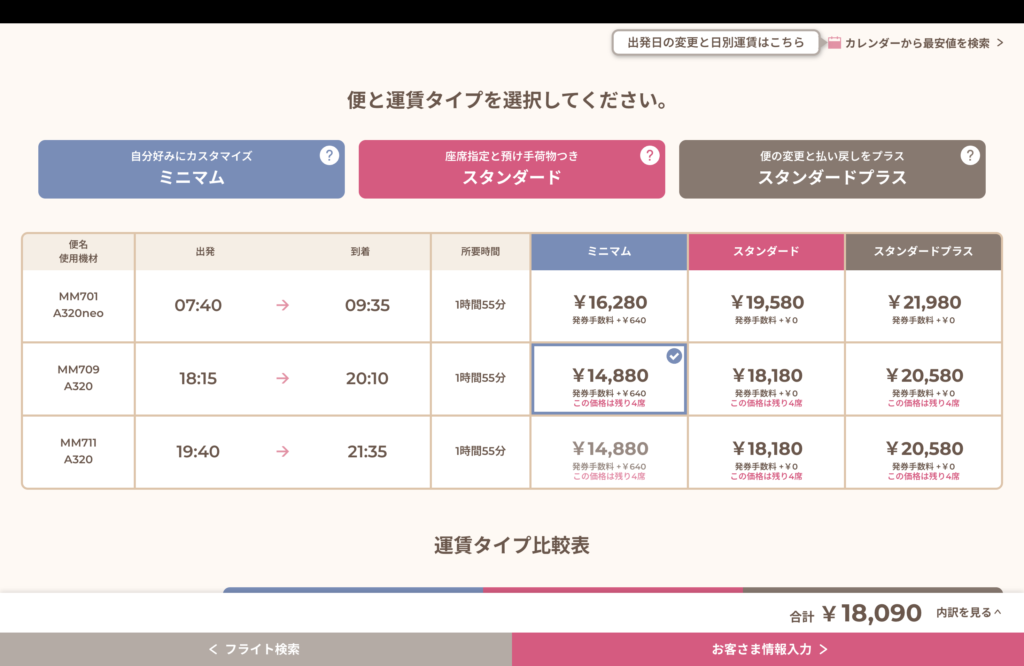
Task: Click the calendar icon beside カレンダーから最安値を検索
Action: 834,43
